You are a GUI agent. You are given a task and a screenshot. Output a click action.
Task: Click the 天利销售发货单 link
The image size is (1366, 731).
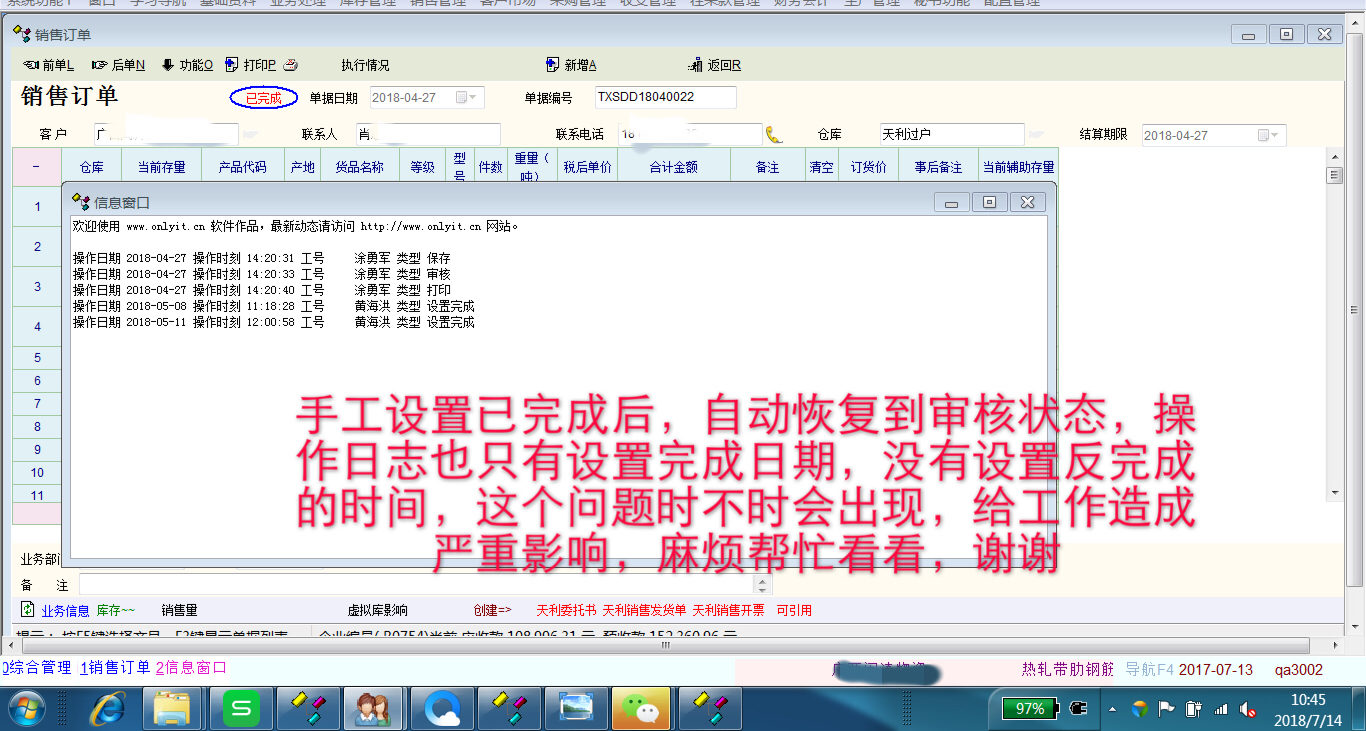644,610
